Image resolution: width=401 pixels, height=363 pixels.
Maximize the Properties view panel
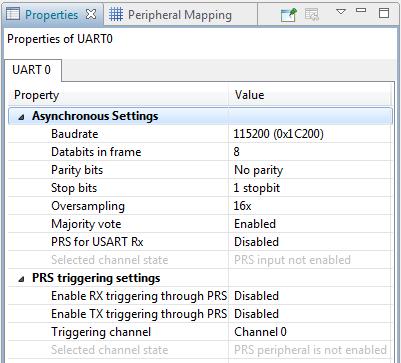(384, 13)
